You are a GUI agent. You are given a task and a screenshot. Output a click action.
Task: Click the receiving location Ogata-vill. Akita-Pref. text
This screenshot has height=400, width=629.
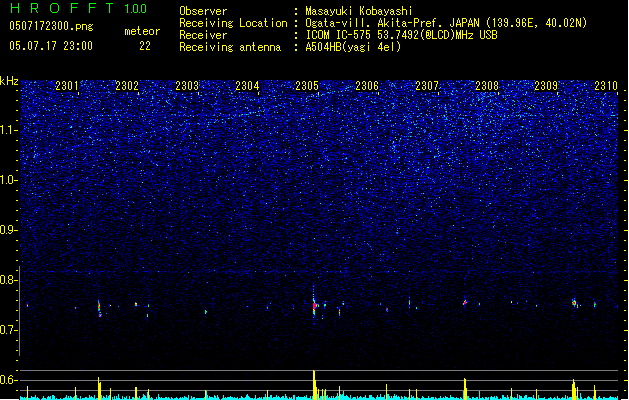pyautogui.click(x=446, y=23)
